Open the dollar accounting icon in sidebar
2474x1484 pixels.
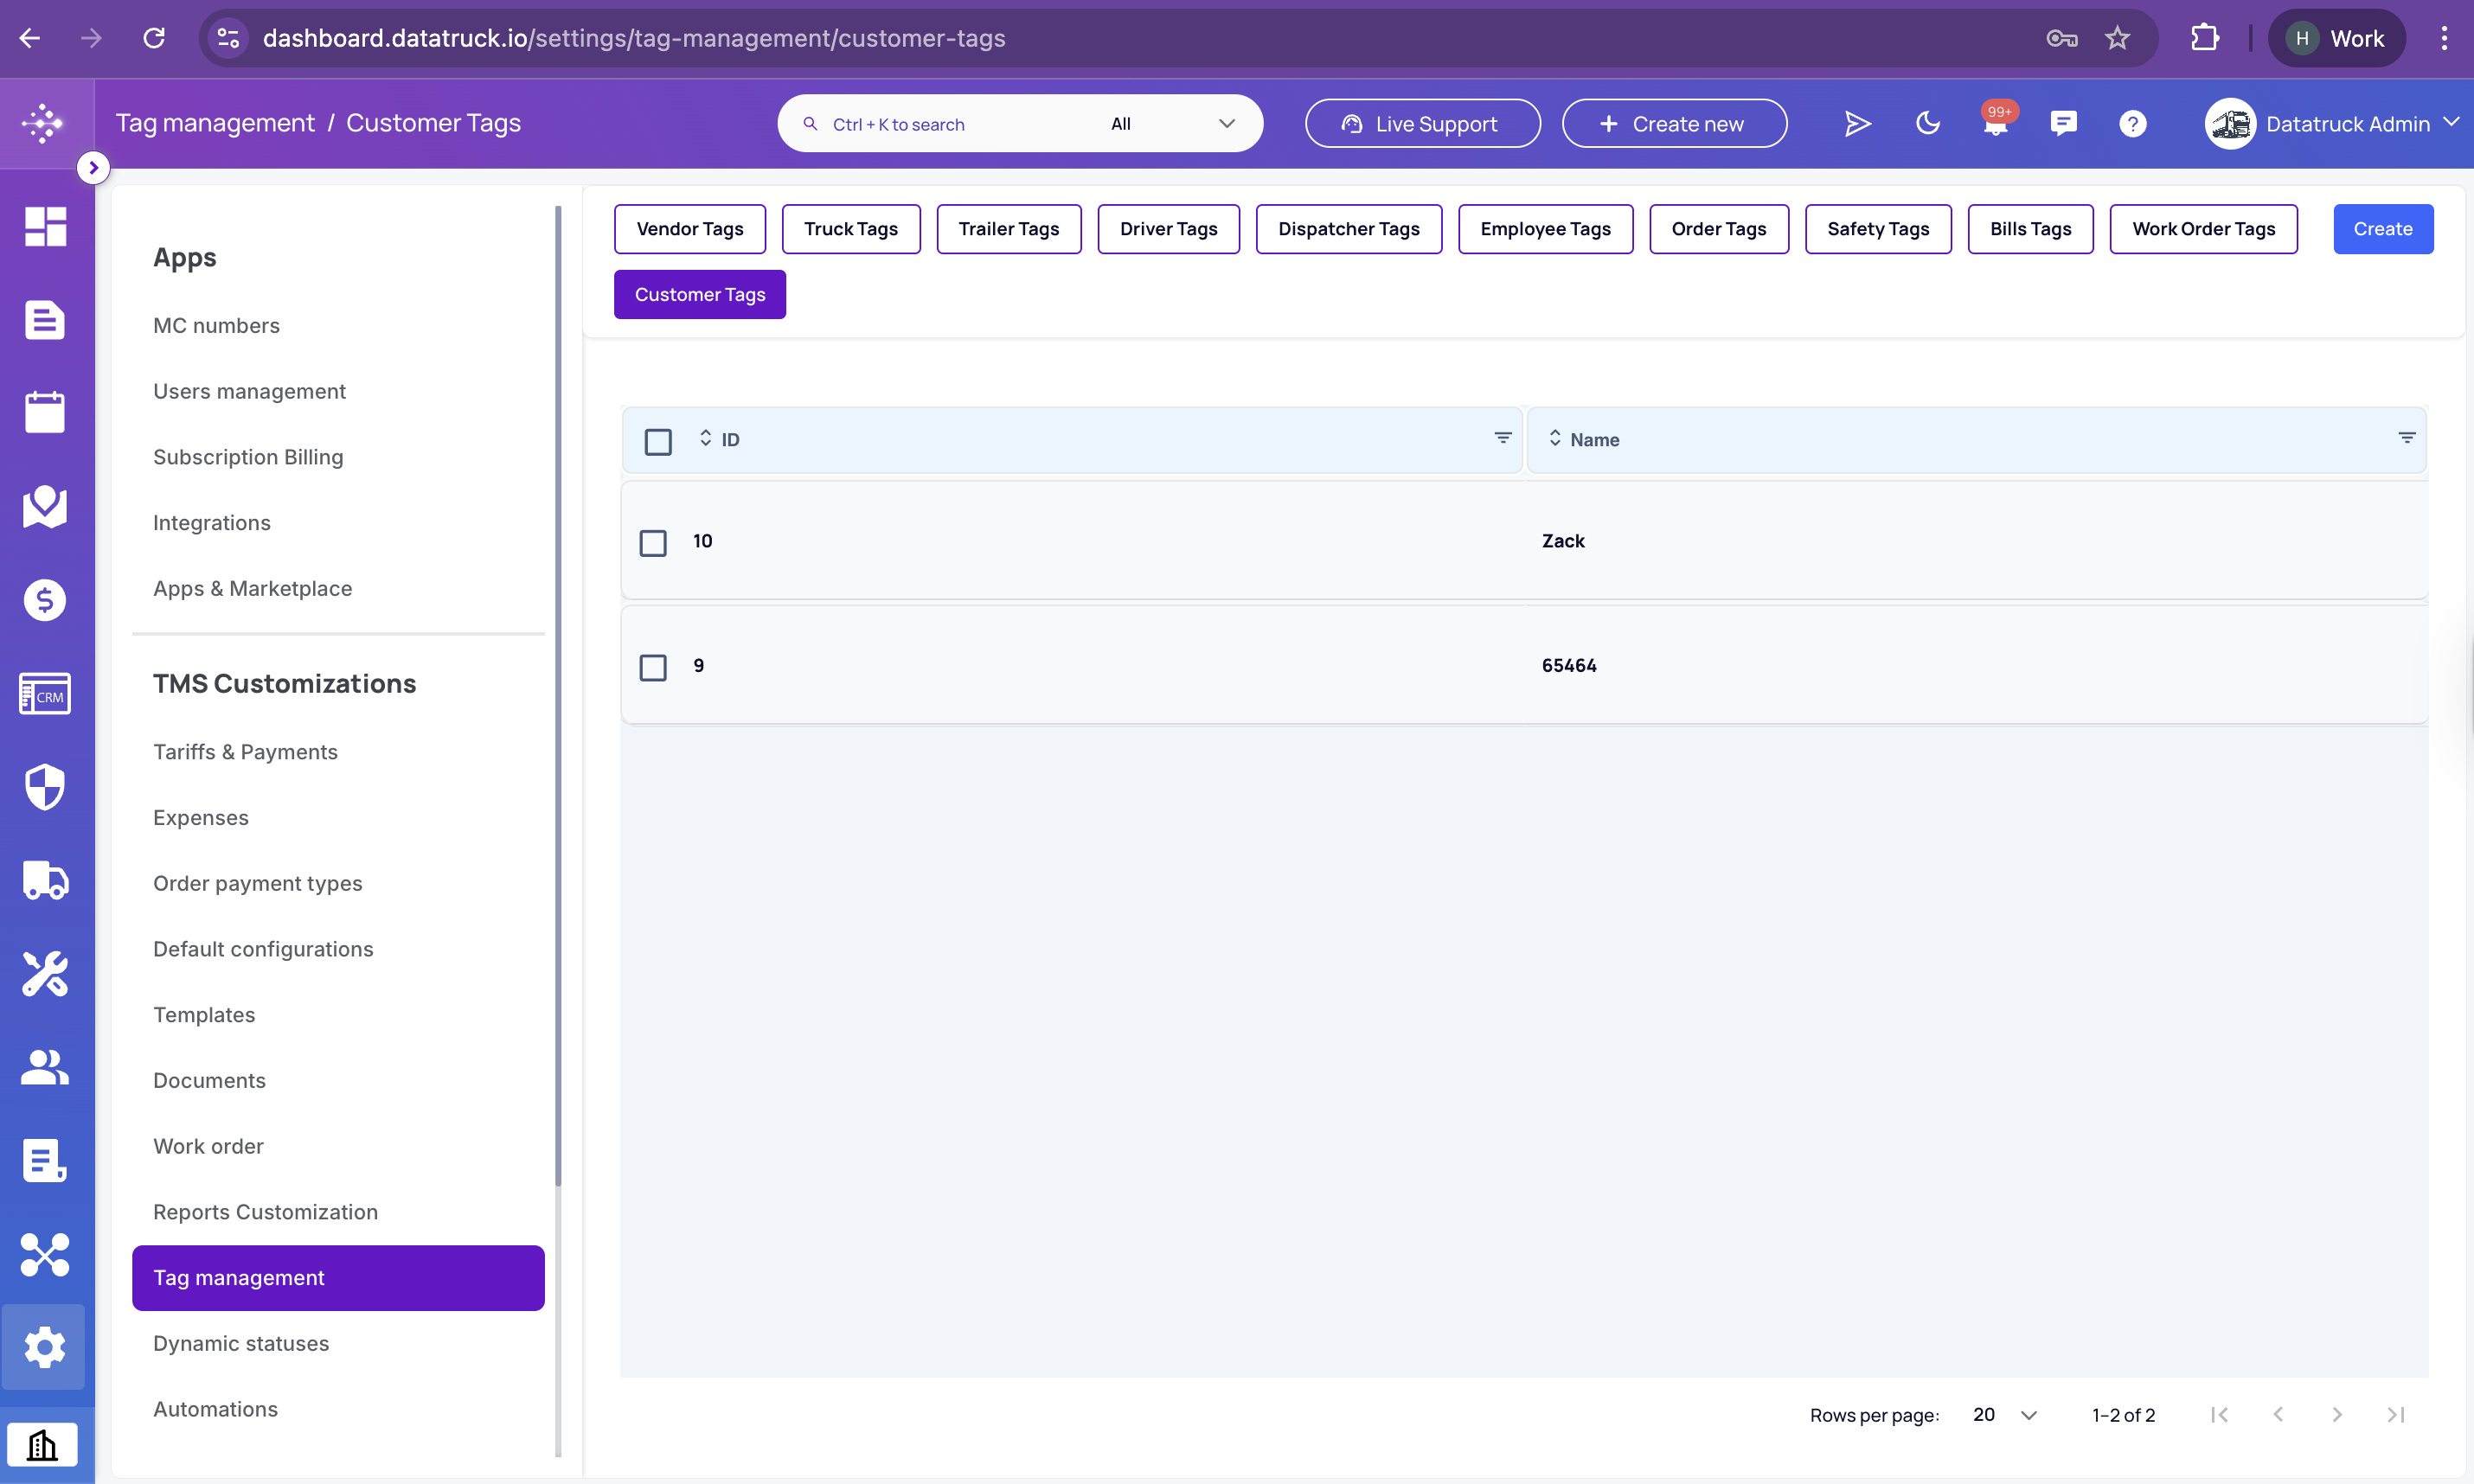coord(45,600)
